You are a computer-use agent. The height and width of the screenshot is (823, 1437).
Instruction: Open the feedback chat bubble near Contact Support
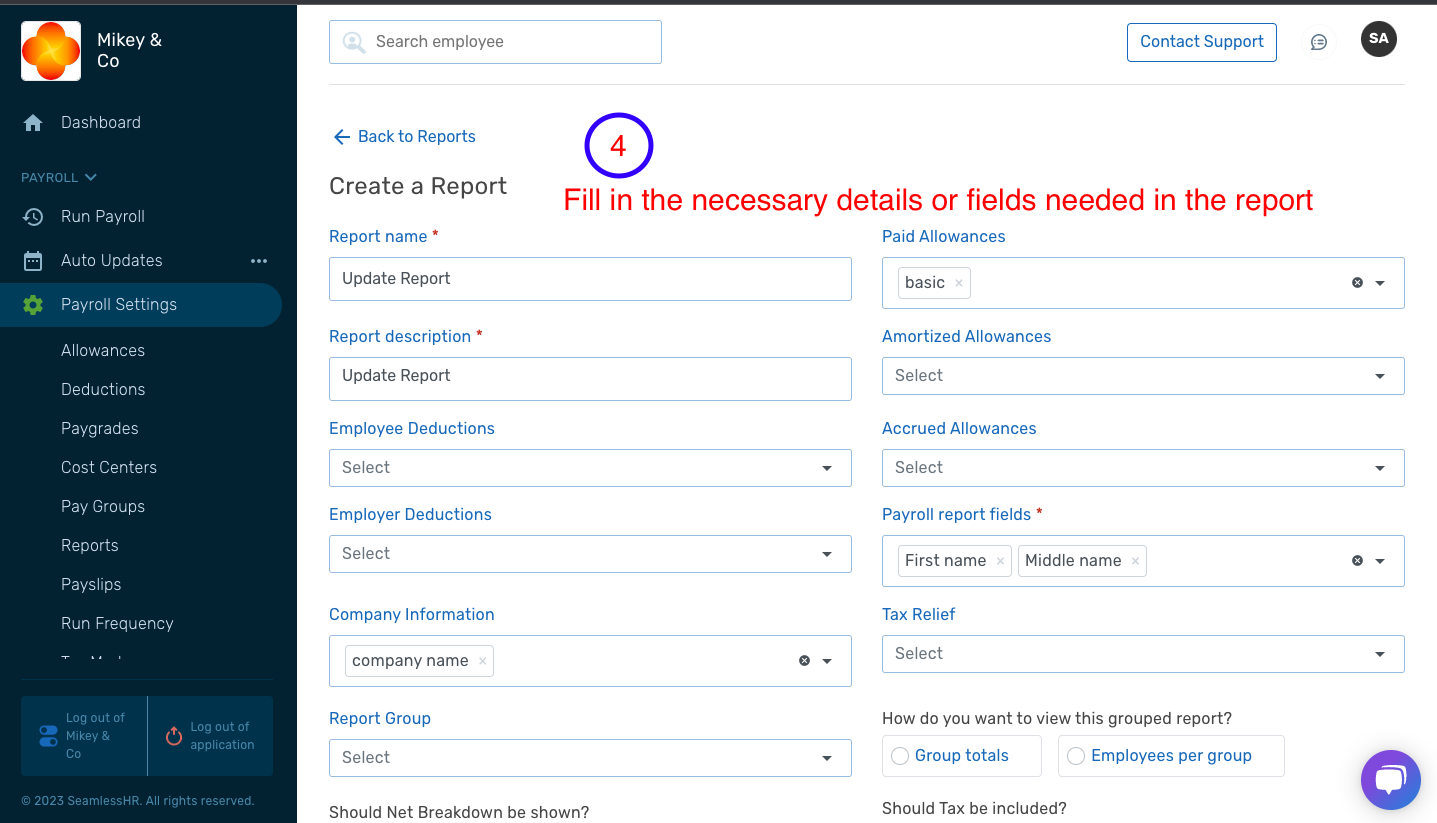pyautogui.click(x=1318, y=41)
